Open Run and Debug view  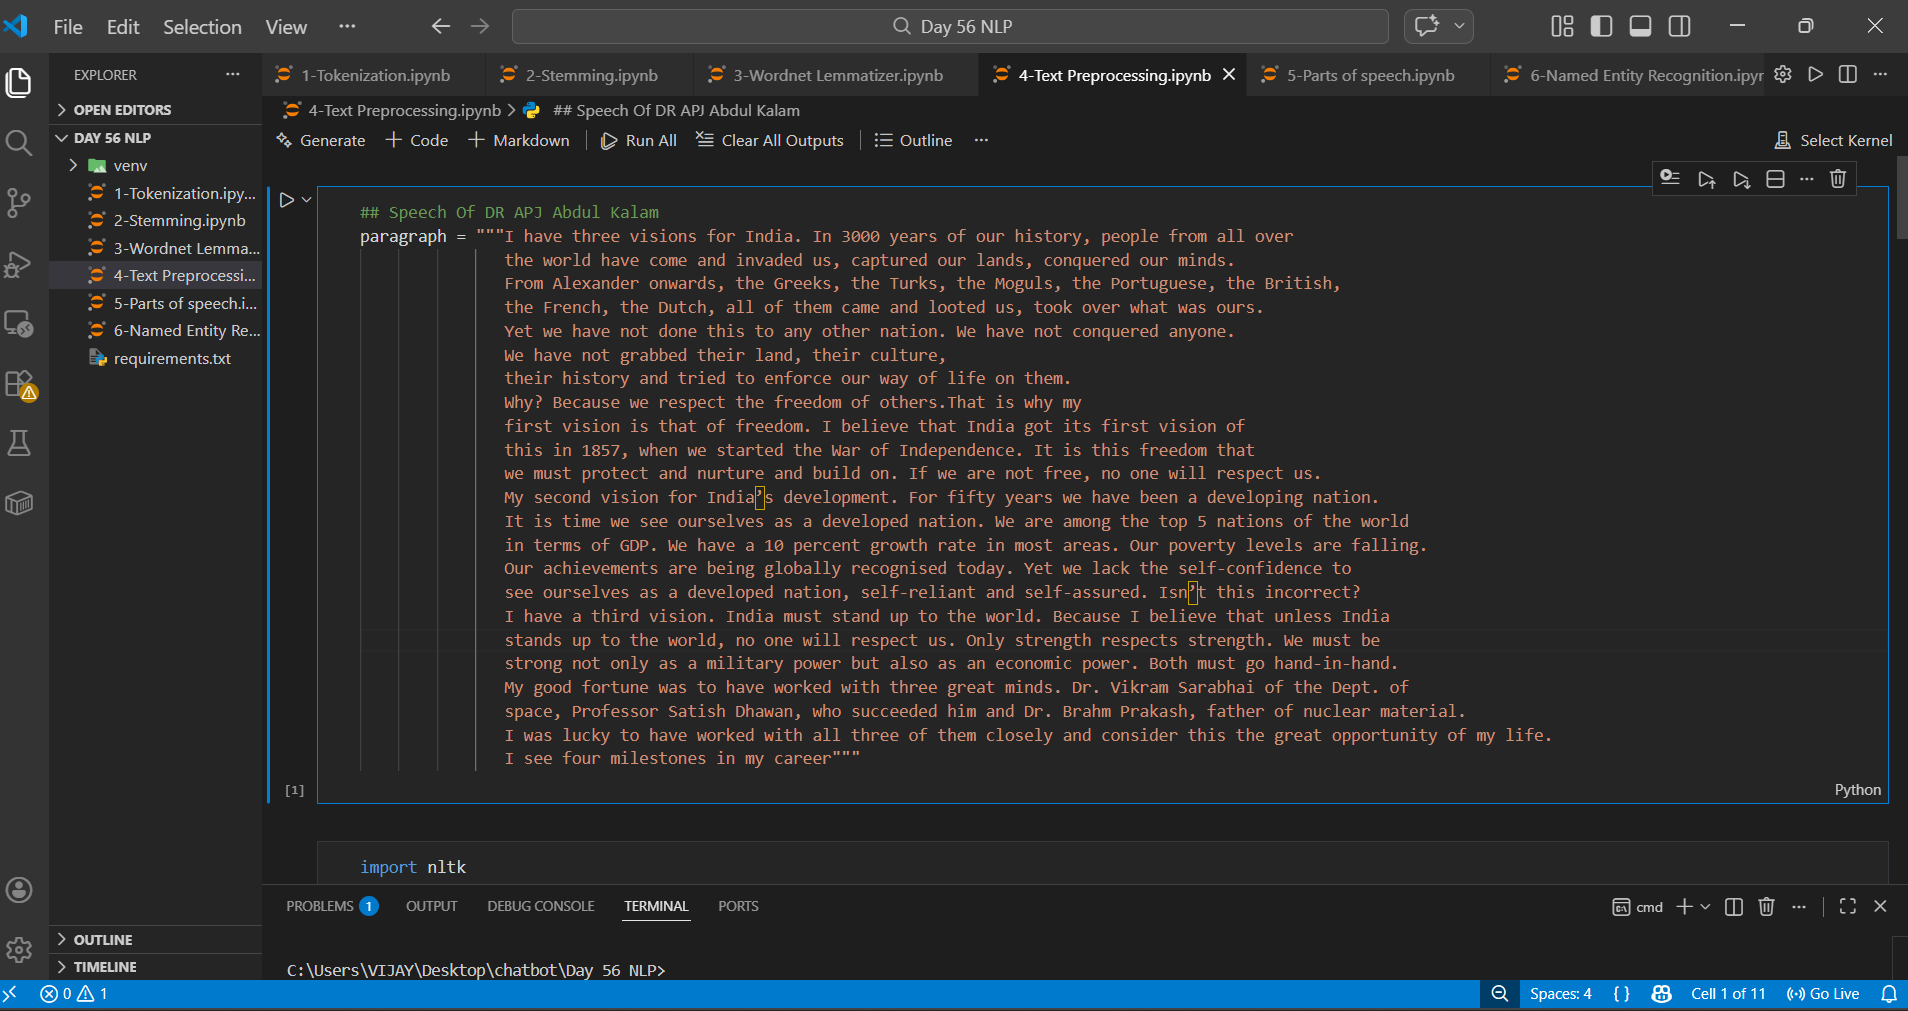coord(19,264)
